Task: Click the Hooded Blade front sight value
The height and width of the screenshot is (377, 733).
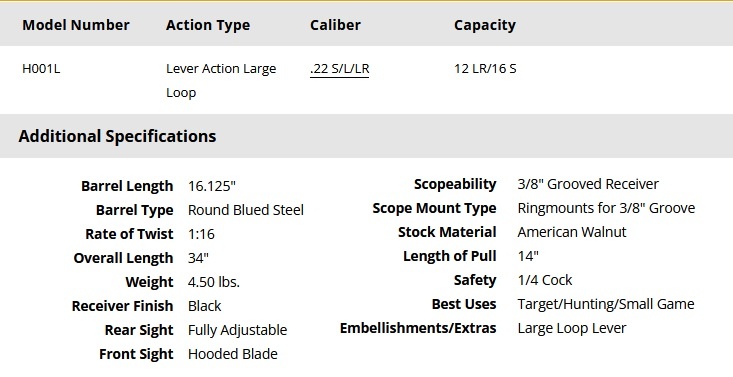Action: (233, 354)
